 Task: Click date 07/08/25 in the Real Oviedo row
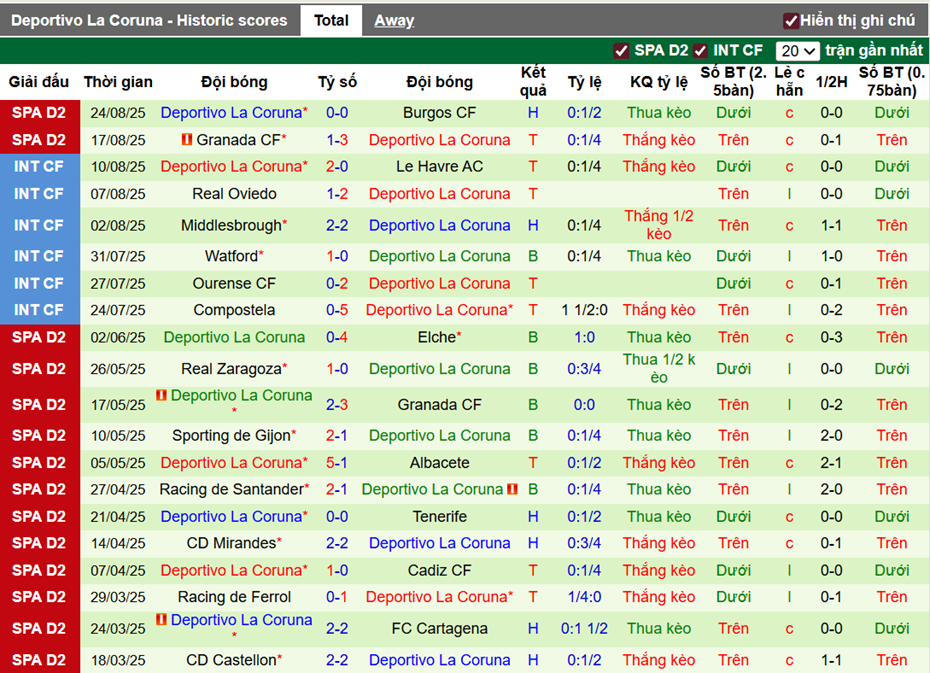click(x=118, y=194)
